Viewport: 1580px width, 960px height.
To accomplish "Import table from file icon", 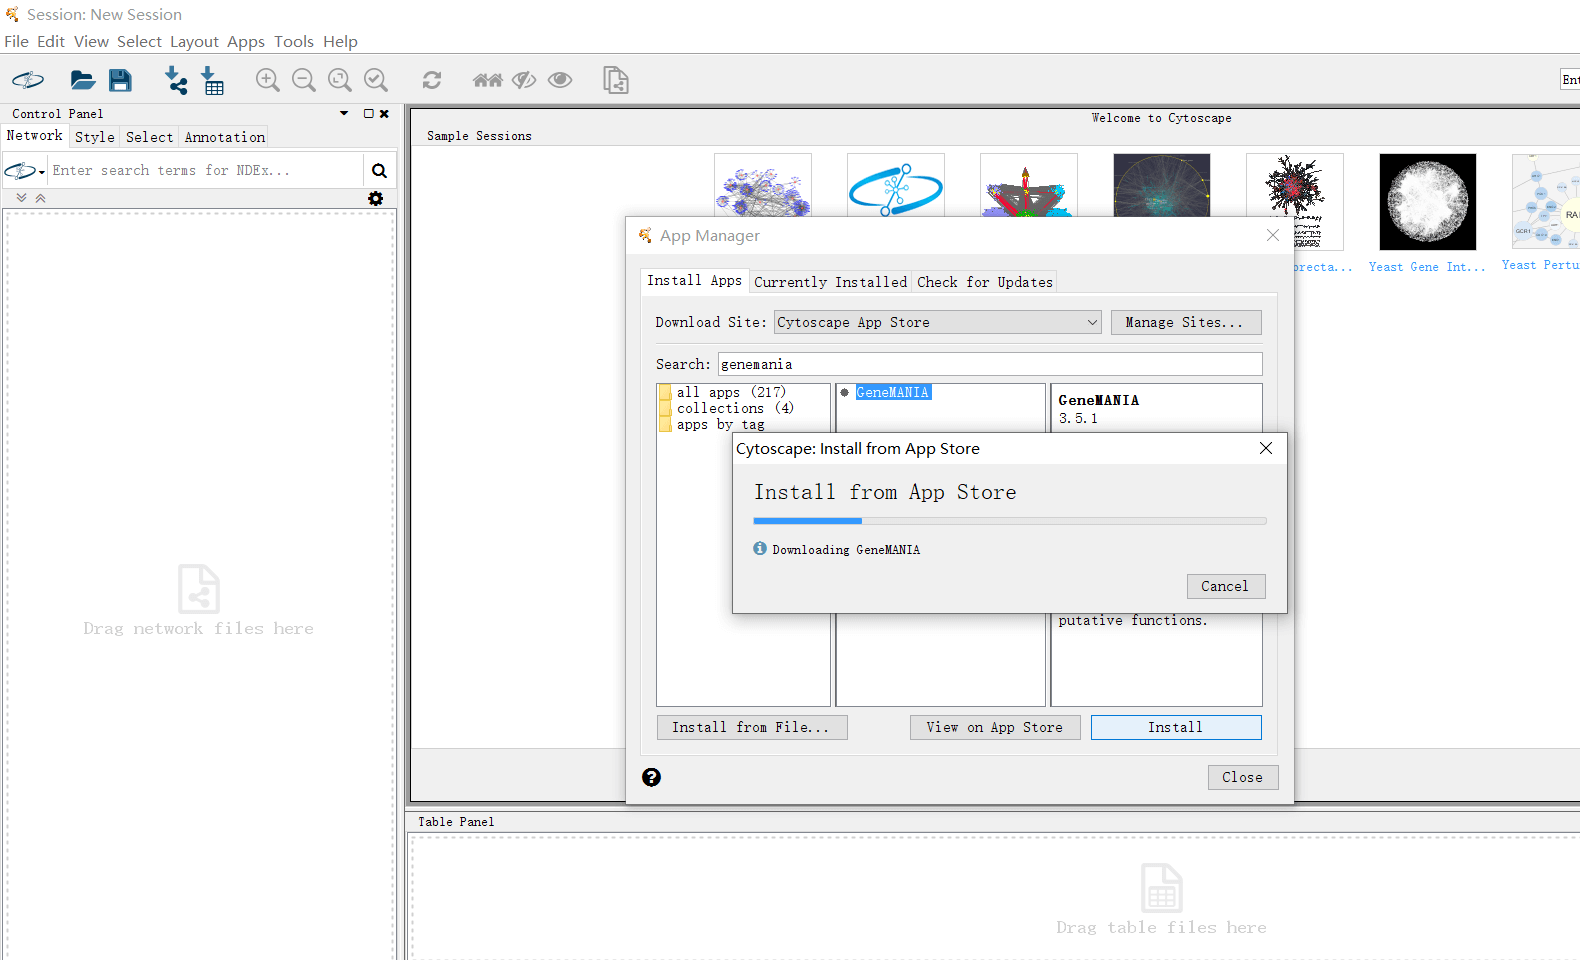I will coord(213,80).
